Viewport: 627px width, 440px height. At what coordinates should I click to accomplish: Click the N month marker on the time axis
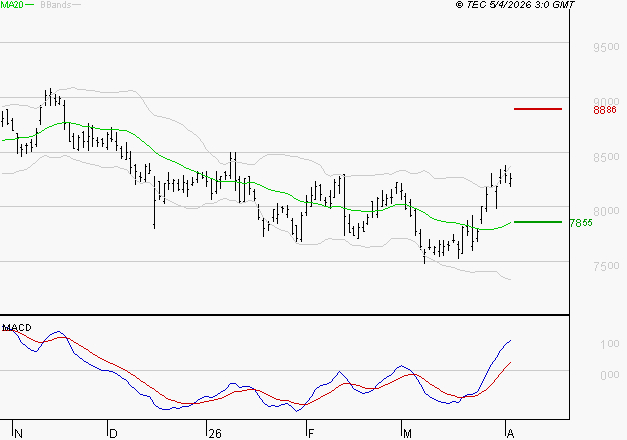(18, 434)
